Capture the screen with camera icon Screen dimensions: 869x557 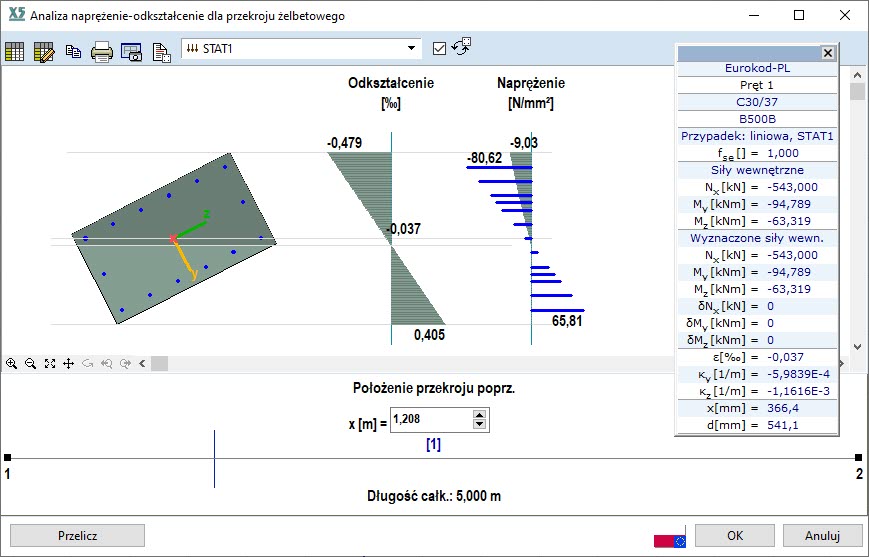(x=132, y=52)
